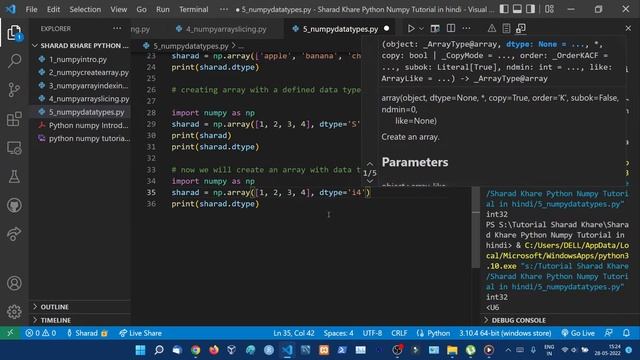Open Source Control view
This screenshot has width=640, height=360.
click(x=14, y=89)
